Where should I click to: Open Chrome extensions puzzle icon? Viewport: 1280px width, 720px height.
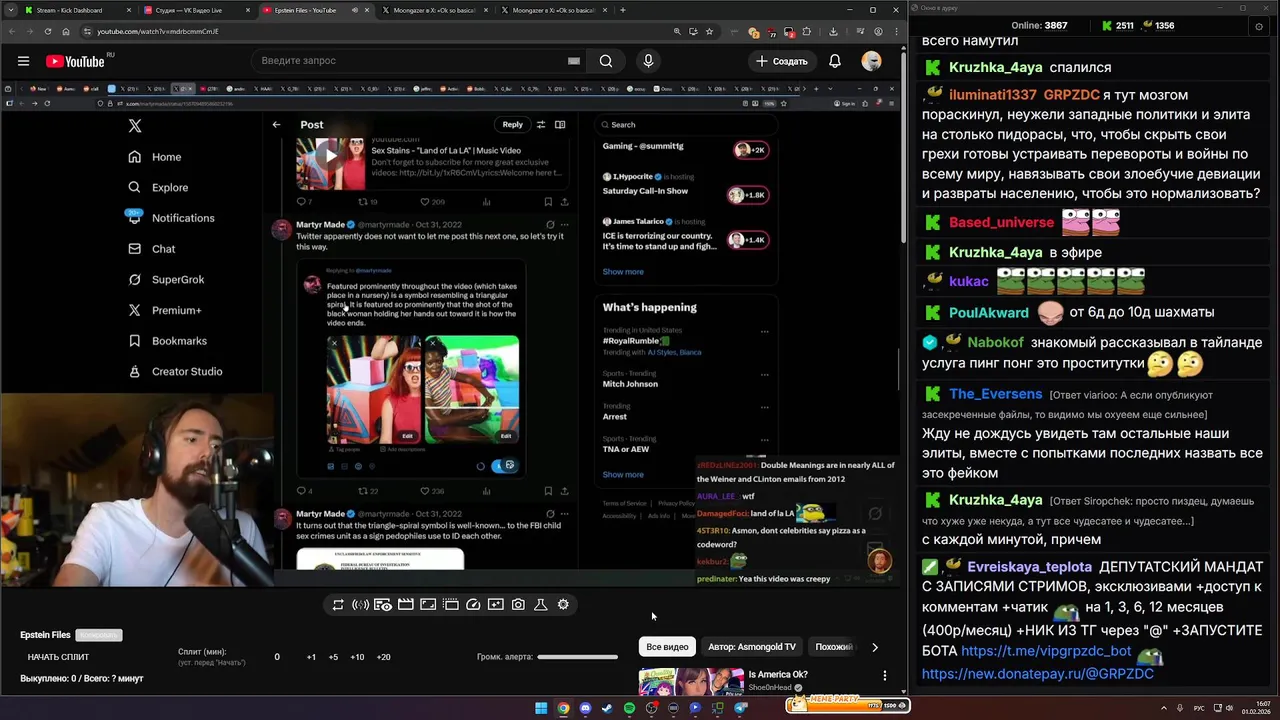[806, 31]
